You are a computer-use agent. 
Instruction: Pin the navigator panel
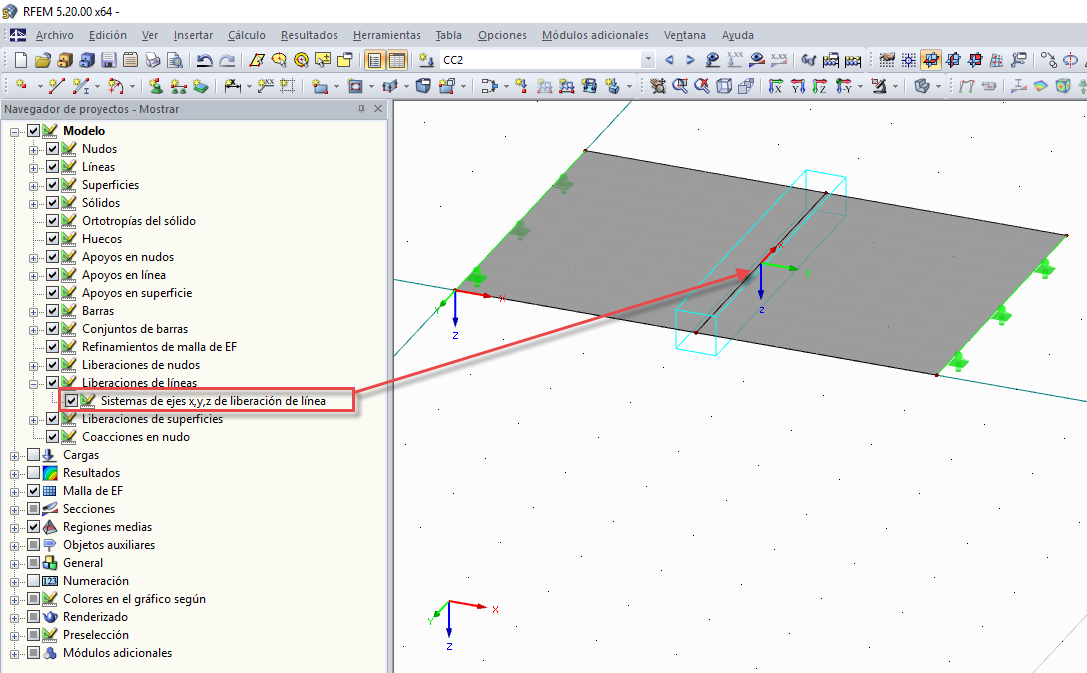tap(361, 109)
